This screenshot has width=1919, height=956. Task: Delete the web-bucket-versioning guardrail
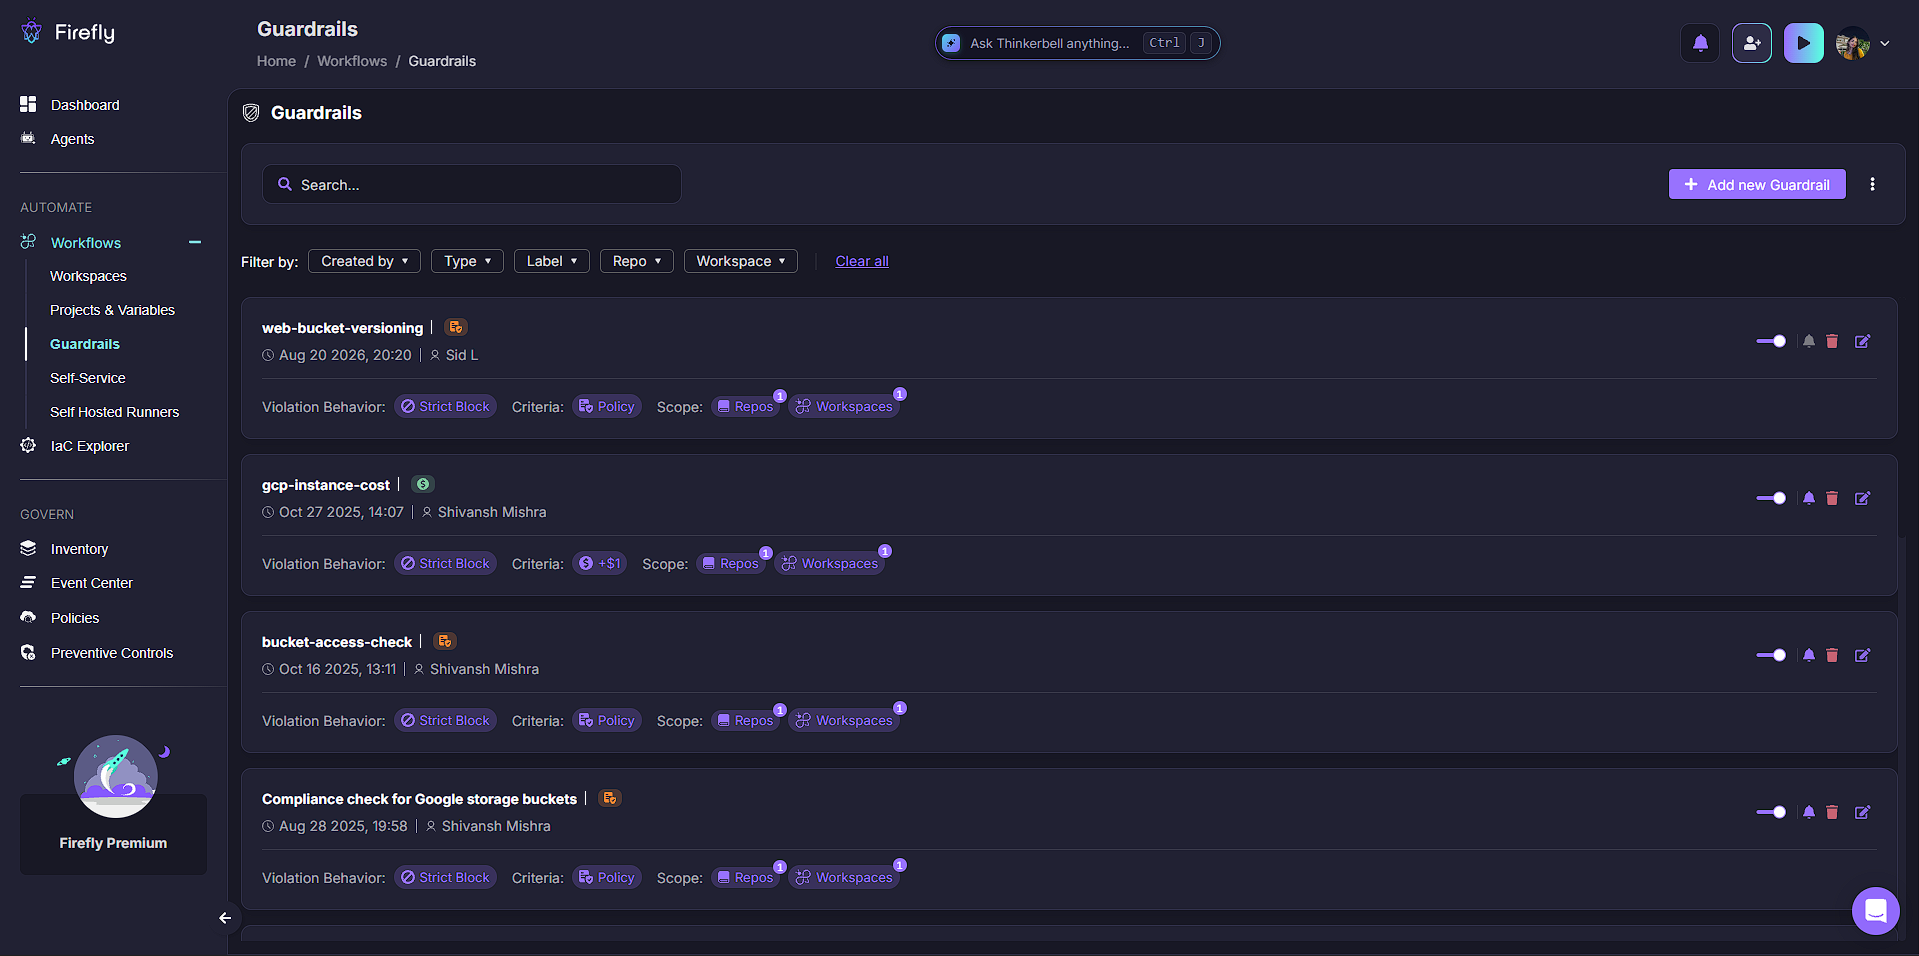(1832, 341)
